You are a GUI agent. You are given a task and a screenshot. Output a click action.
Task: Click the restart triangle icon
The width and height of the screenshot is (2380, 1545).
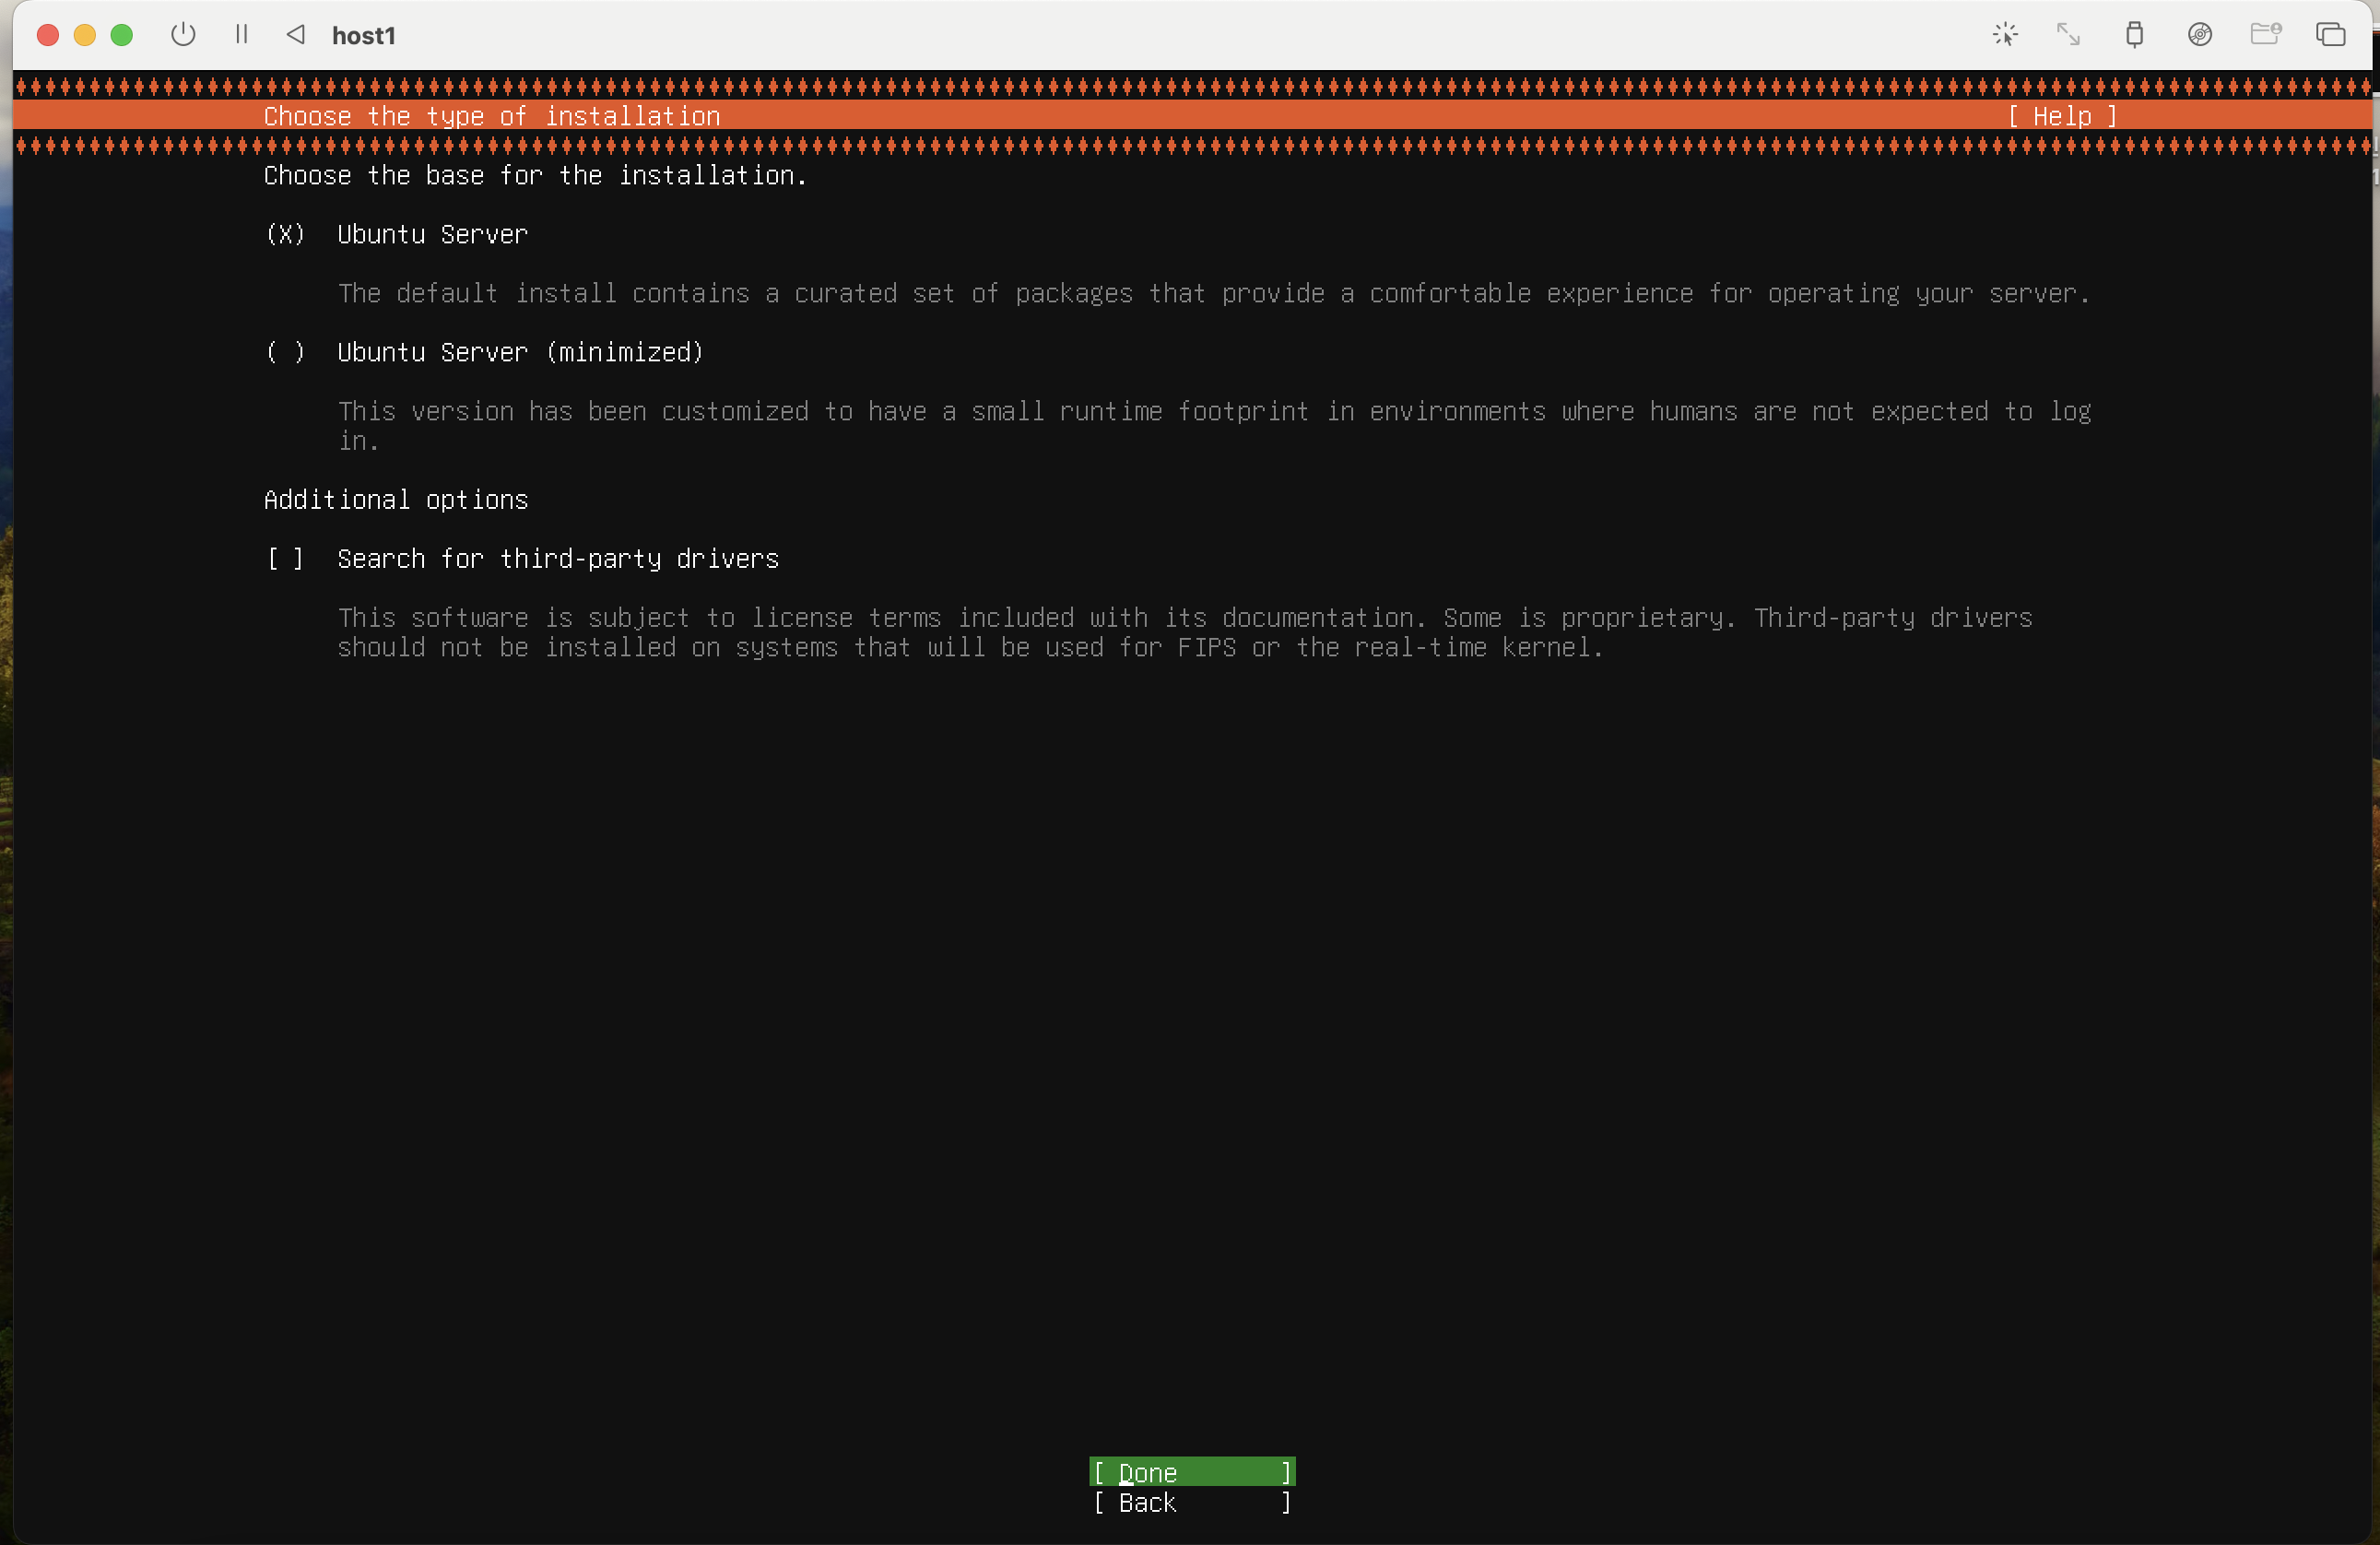[296, 35]
